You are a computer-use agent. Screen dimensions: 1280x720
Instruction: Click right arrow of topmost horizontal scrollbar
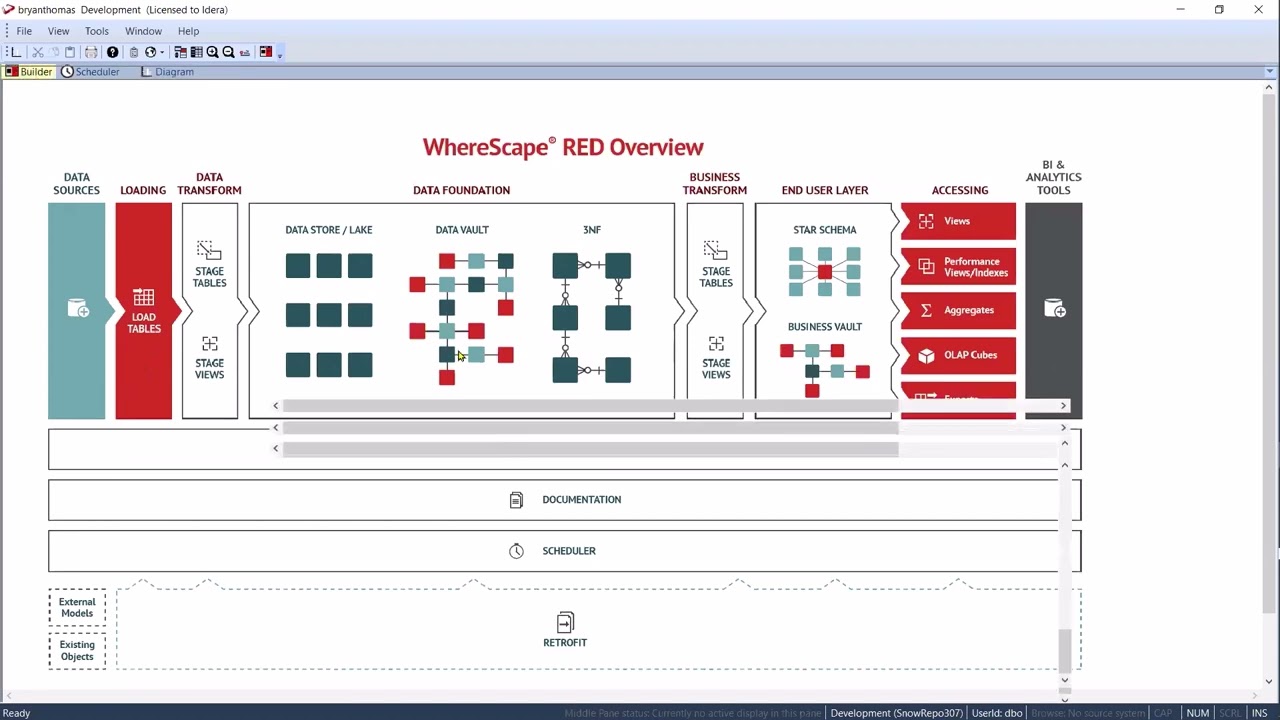pos(1063,406)
